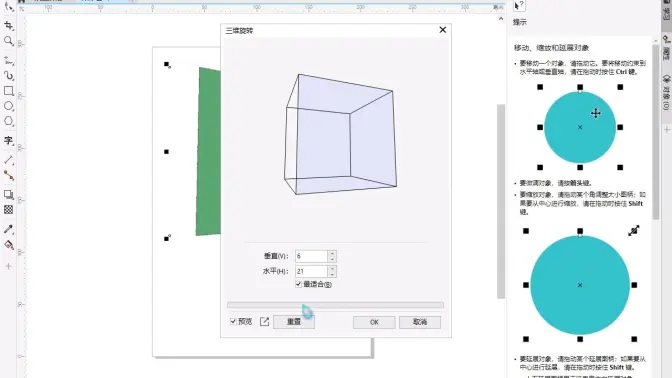
Task: Select the Drop Shadow tool
Action: 9,195
